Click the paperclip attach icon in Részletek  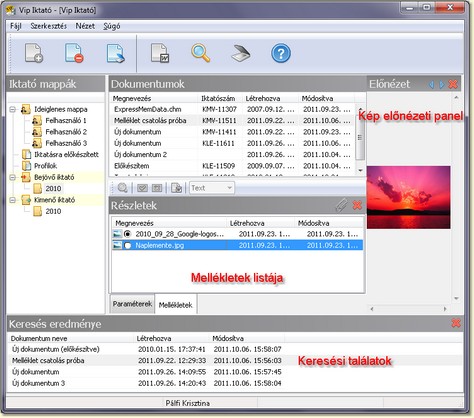(x=342, y=205)
